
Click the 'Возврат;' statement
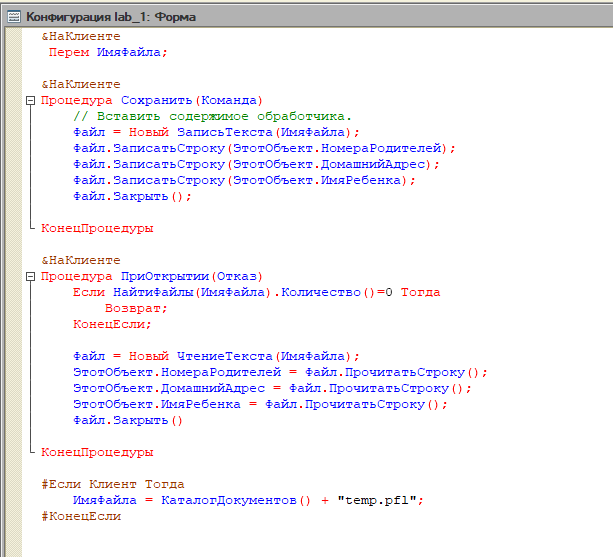coord(136,308)
